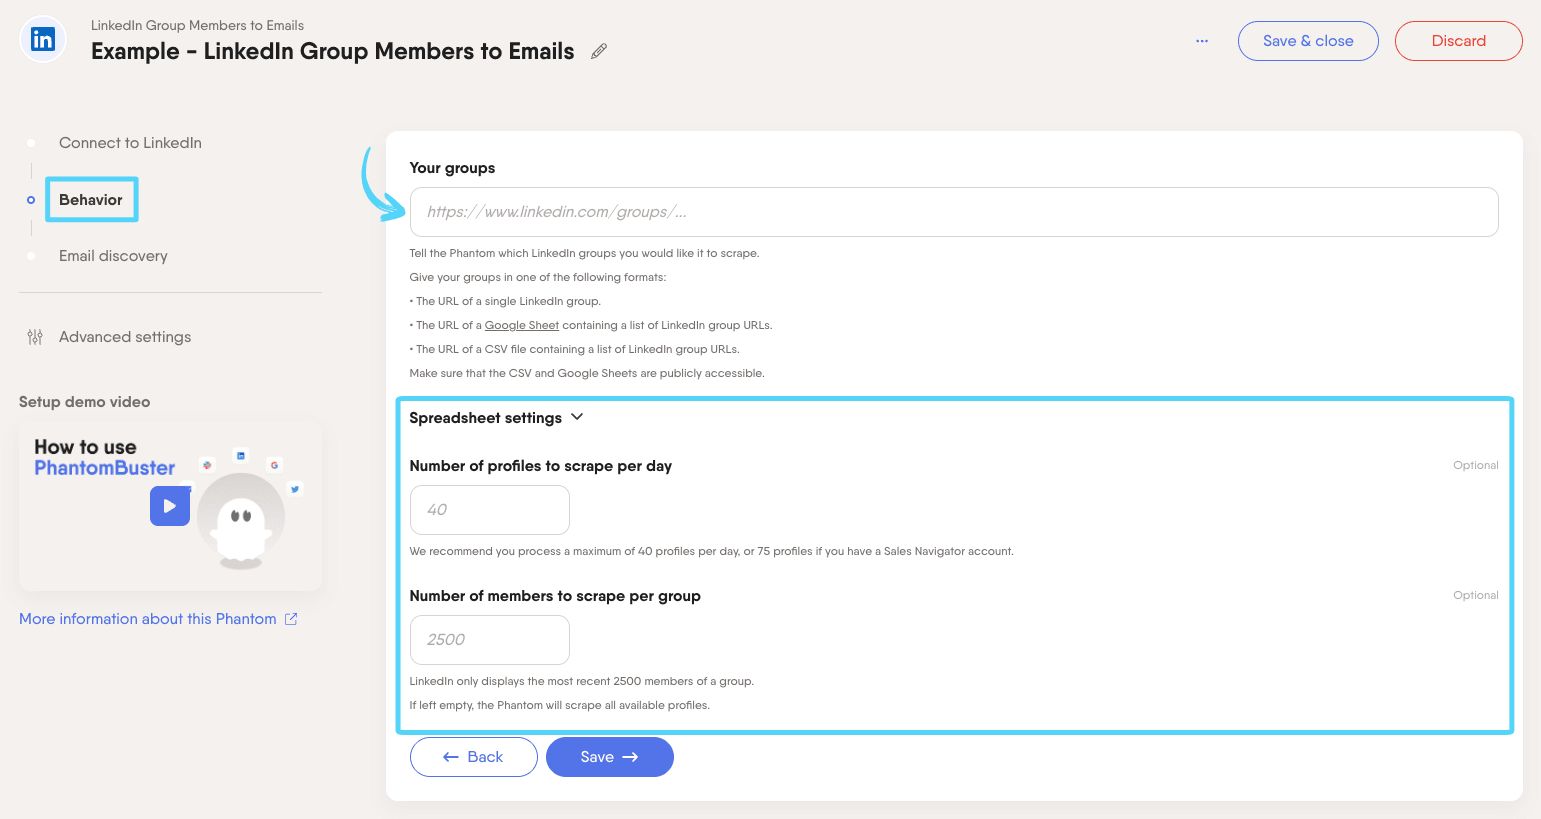Open the three-dots more options menu
This screenshot has height=819, width=1541.
coord(1202,41)
